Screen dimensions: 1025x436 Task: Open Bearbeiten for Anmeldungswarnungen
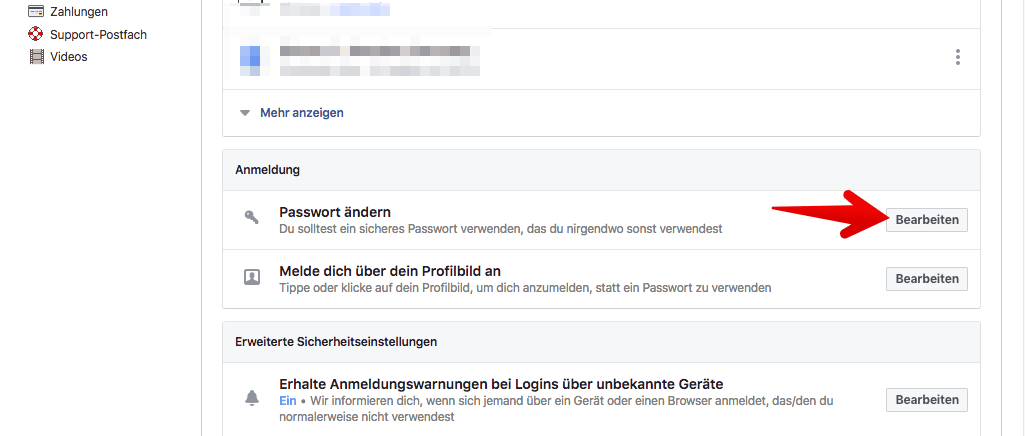(x=927, y=399)
